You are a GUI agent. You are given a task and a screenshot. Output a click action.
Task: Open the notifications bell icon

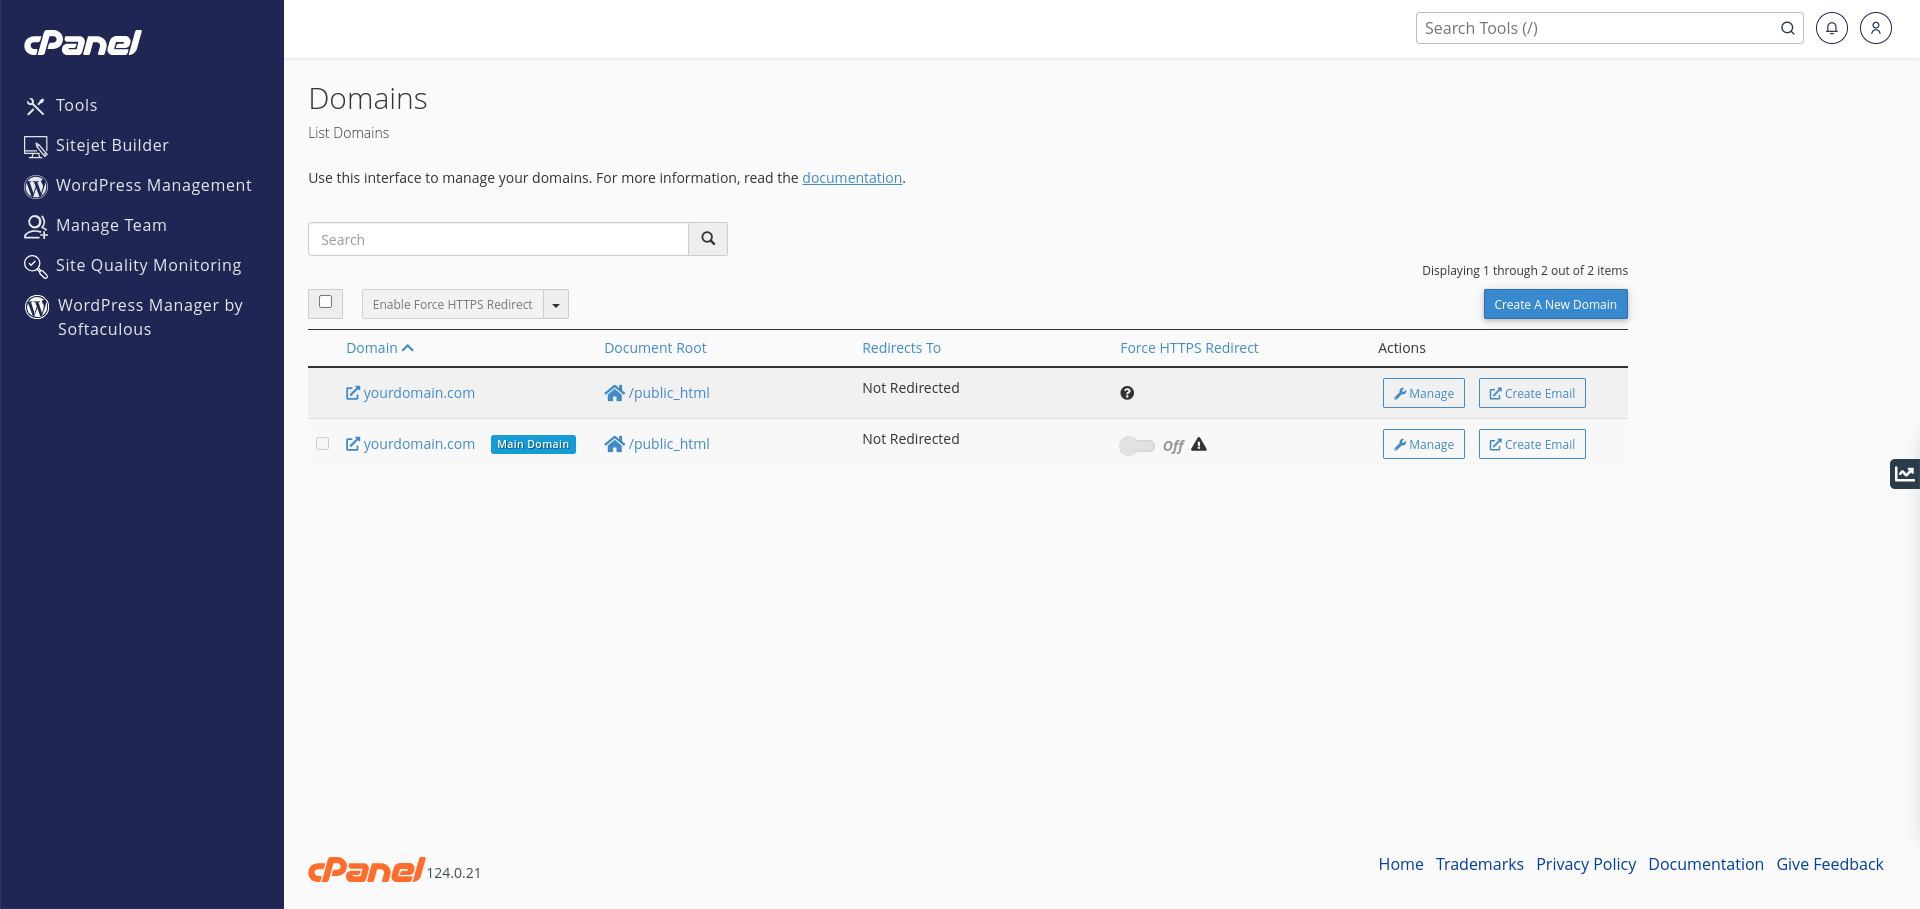1831,28
